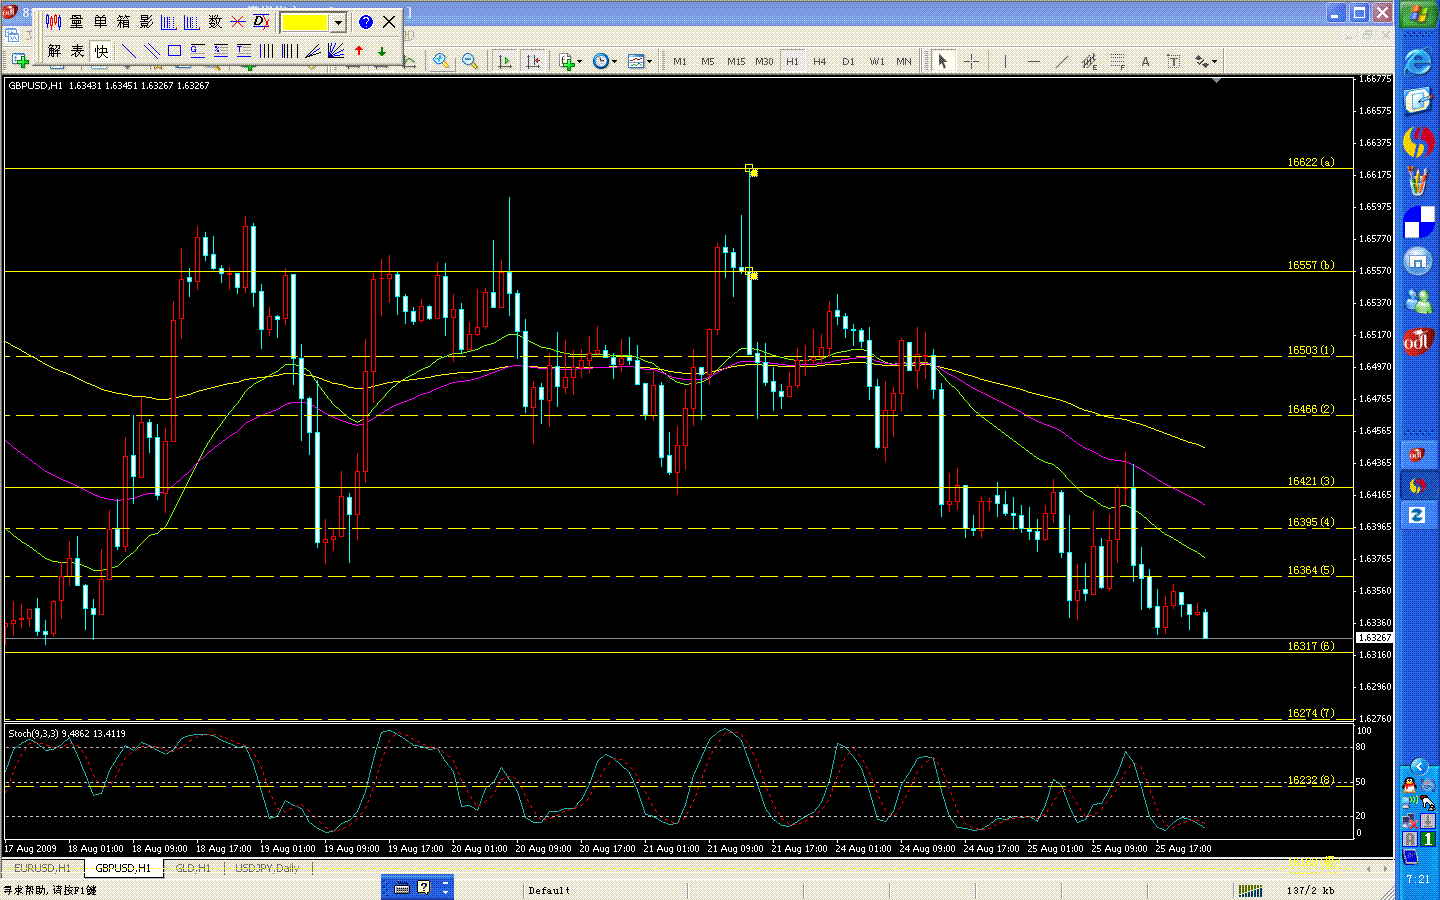Viewport: 1440px width, 900px height.
Task: Click the keyboard icon on language bar
Action: pos(402,887)
